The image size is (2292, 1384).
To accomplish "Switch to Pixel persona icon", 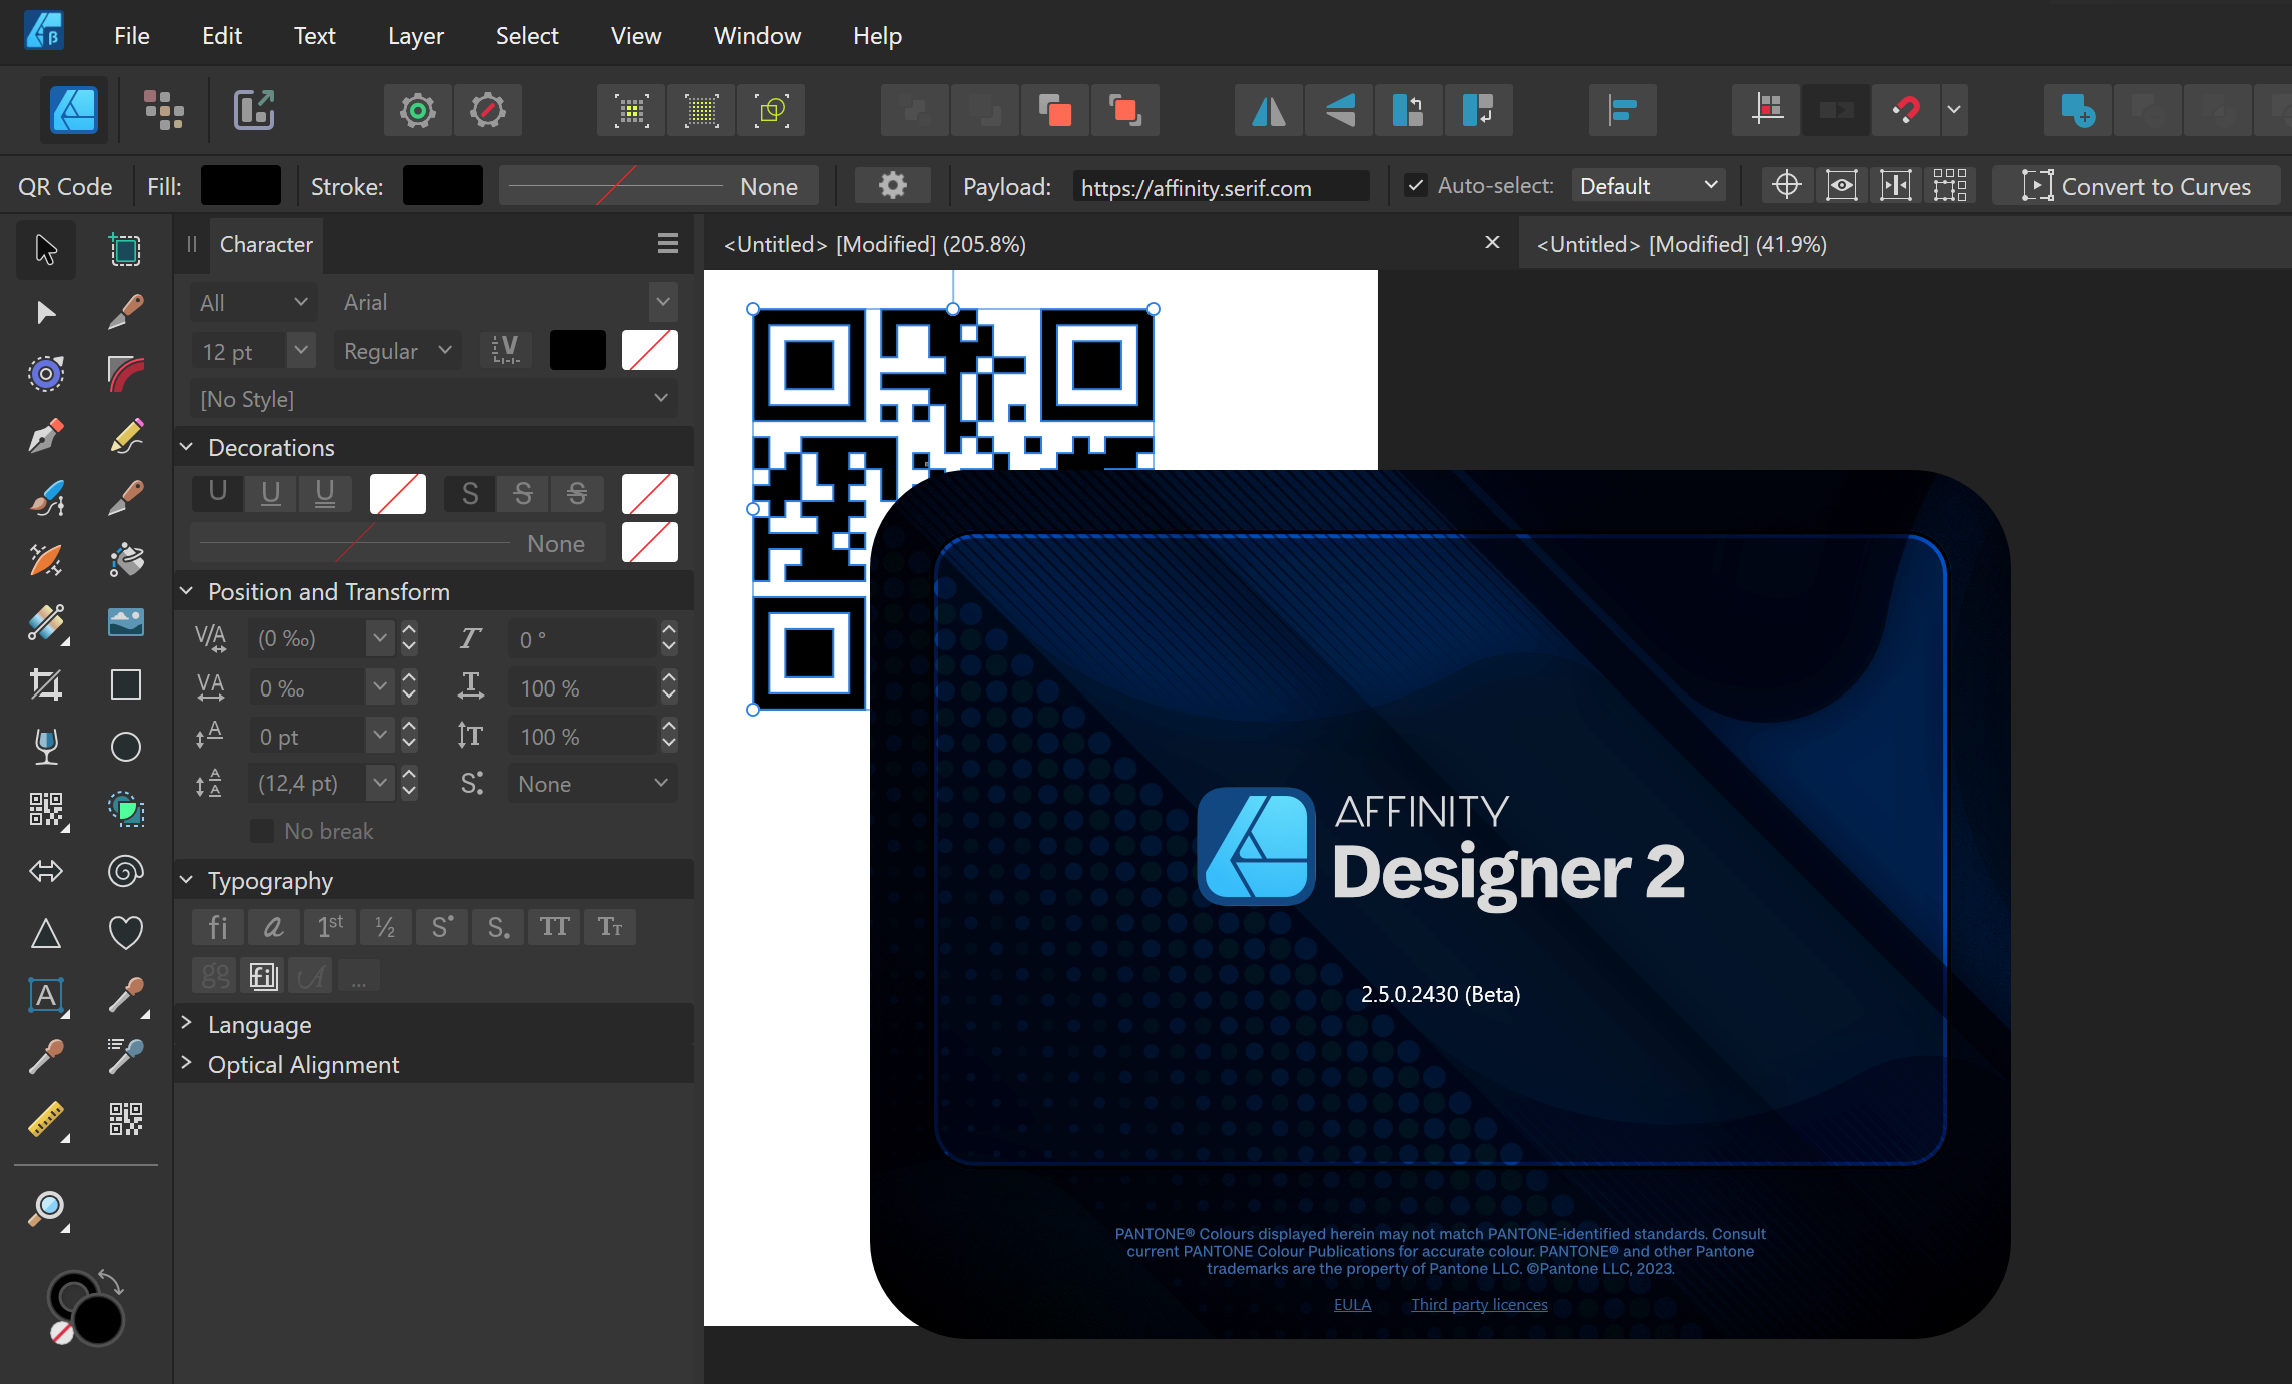I will point(163,110).
